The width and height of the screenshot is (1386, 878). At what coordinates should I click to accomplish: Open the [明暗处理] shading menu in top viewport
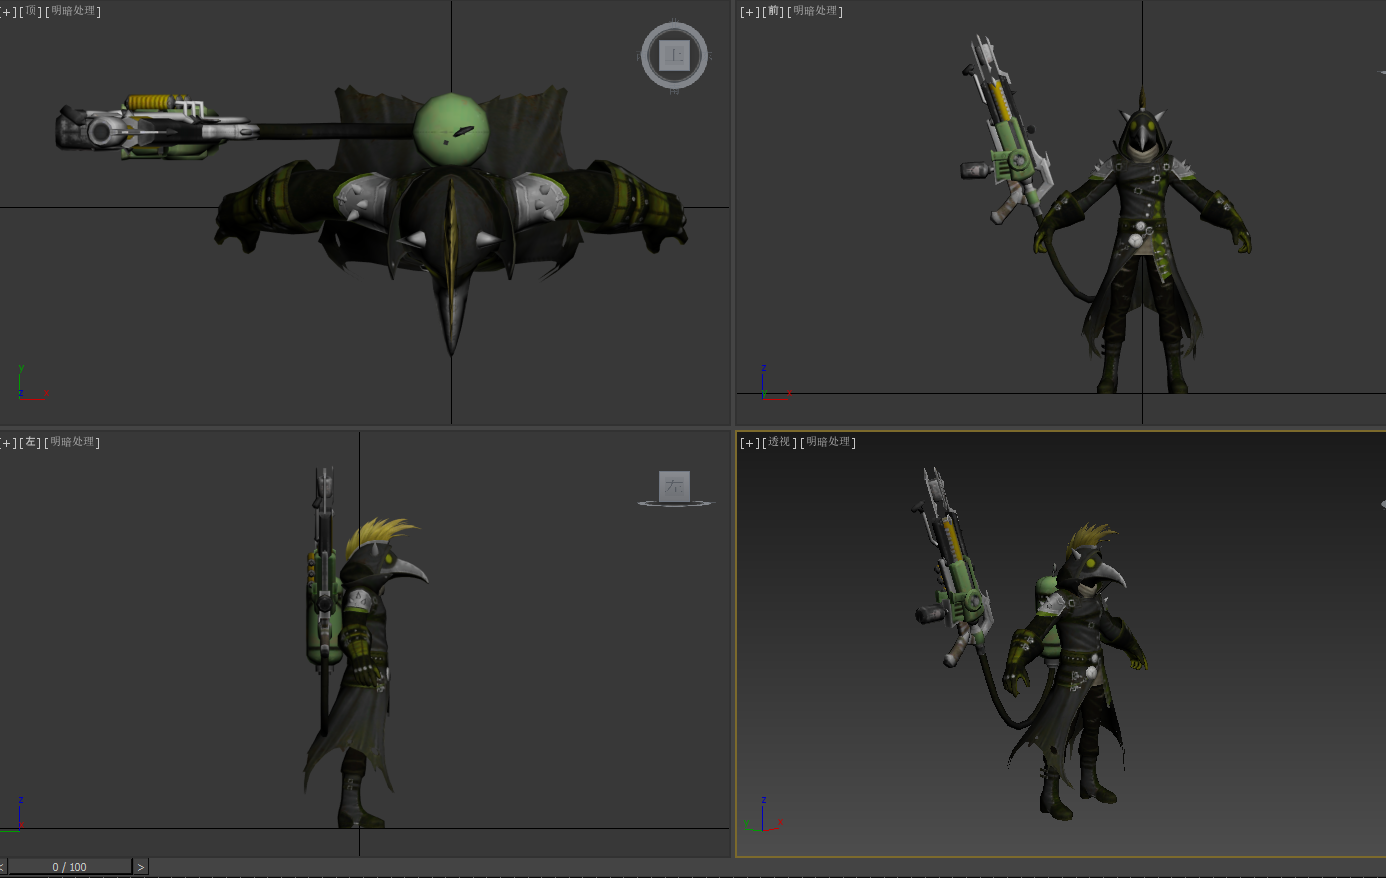coord(73,12)
